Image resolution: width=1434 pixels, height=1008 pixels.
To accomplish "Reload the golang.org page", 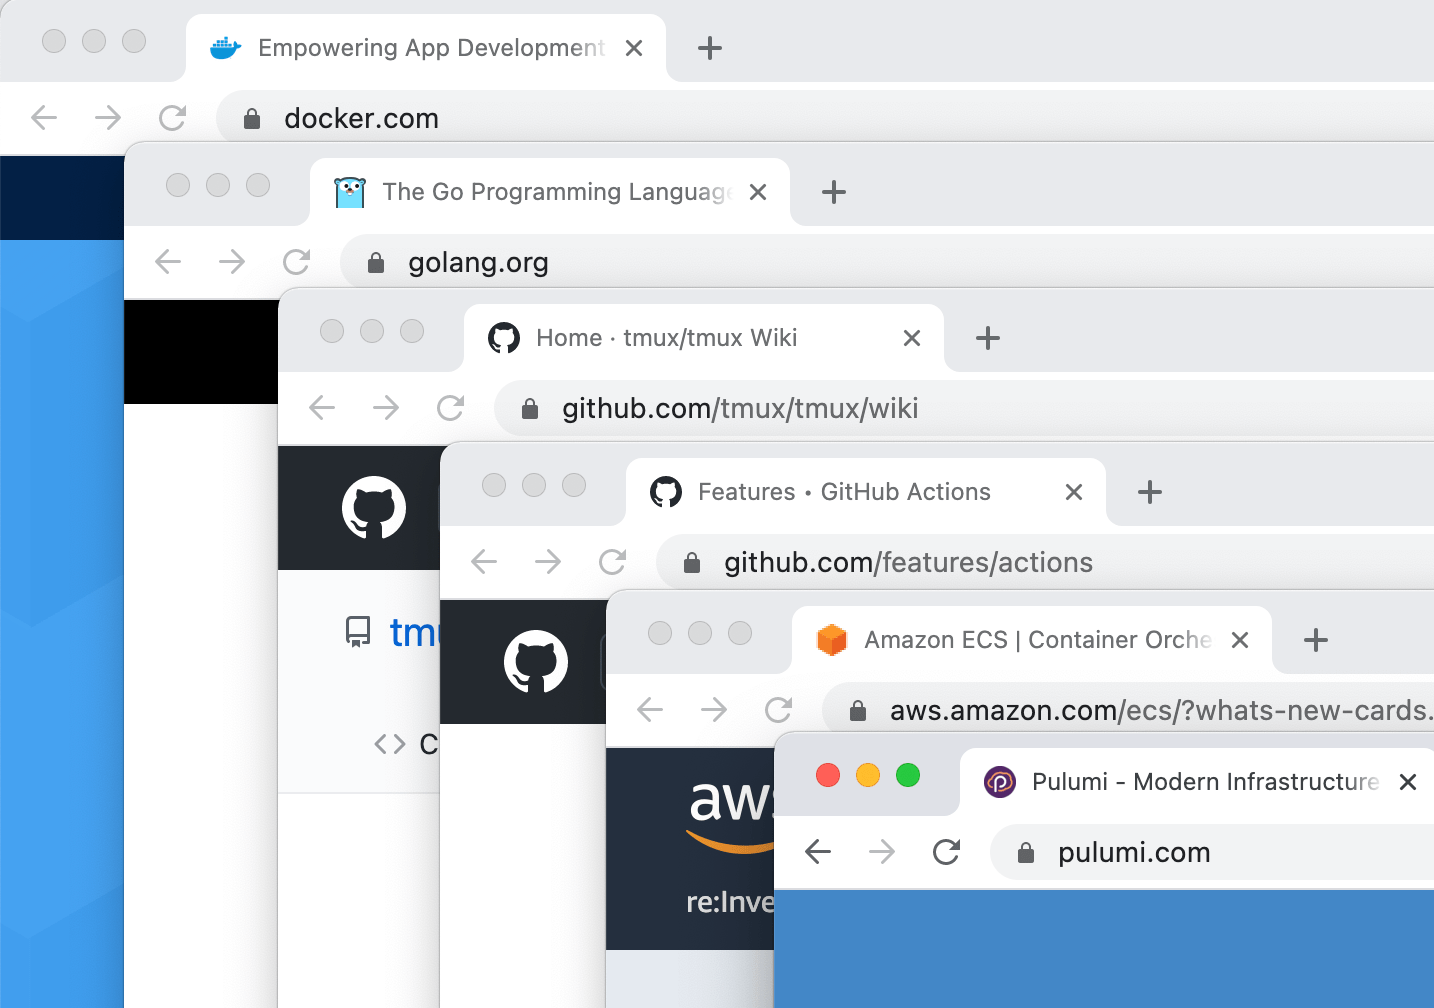I will (x=296, y=262).
